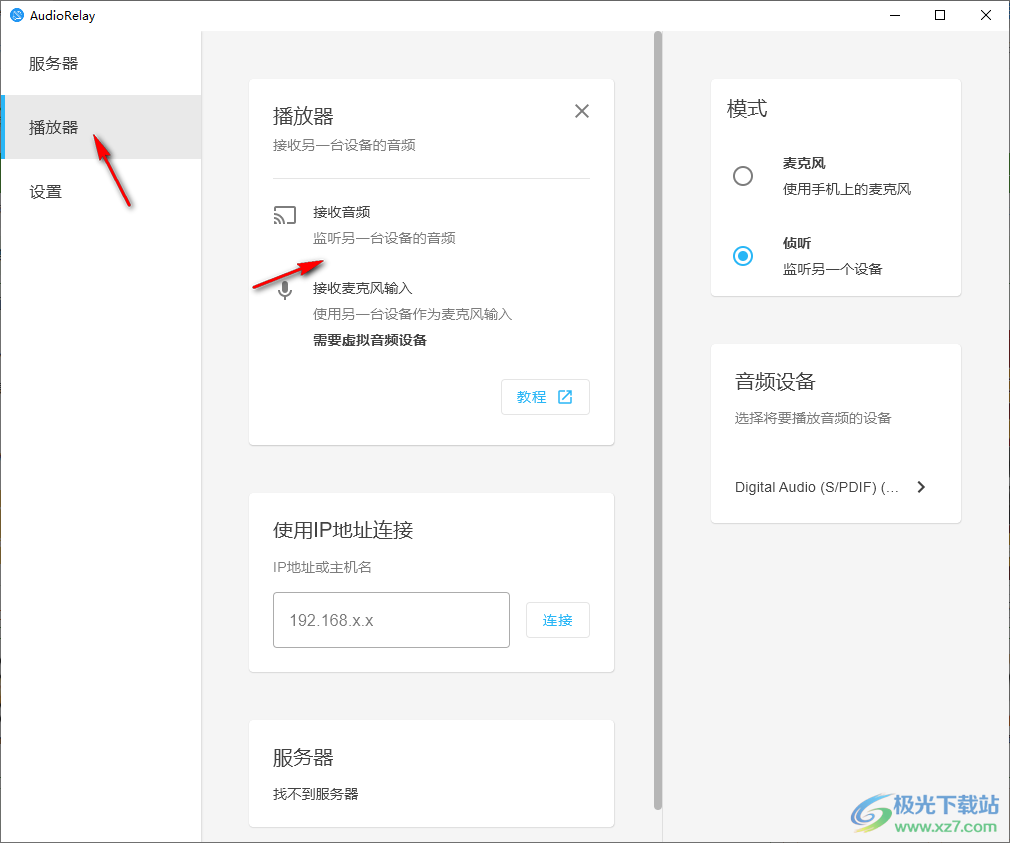Viewport: 1010px width, 843px height.
Task: Go to the 设置 sidebar tab
Action: pyautogui.click(x=46, y=192)
